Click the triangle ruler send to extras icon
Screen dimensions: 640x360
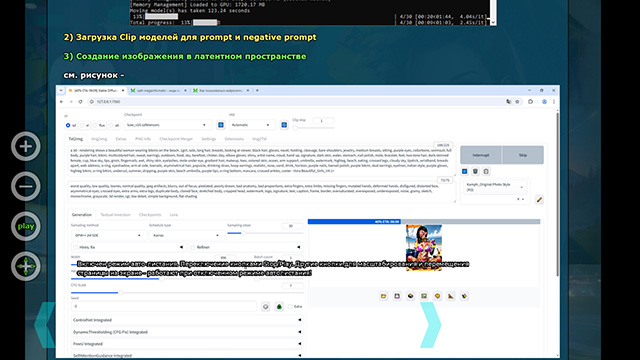click(451, 296)
